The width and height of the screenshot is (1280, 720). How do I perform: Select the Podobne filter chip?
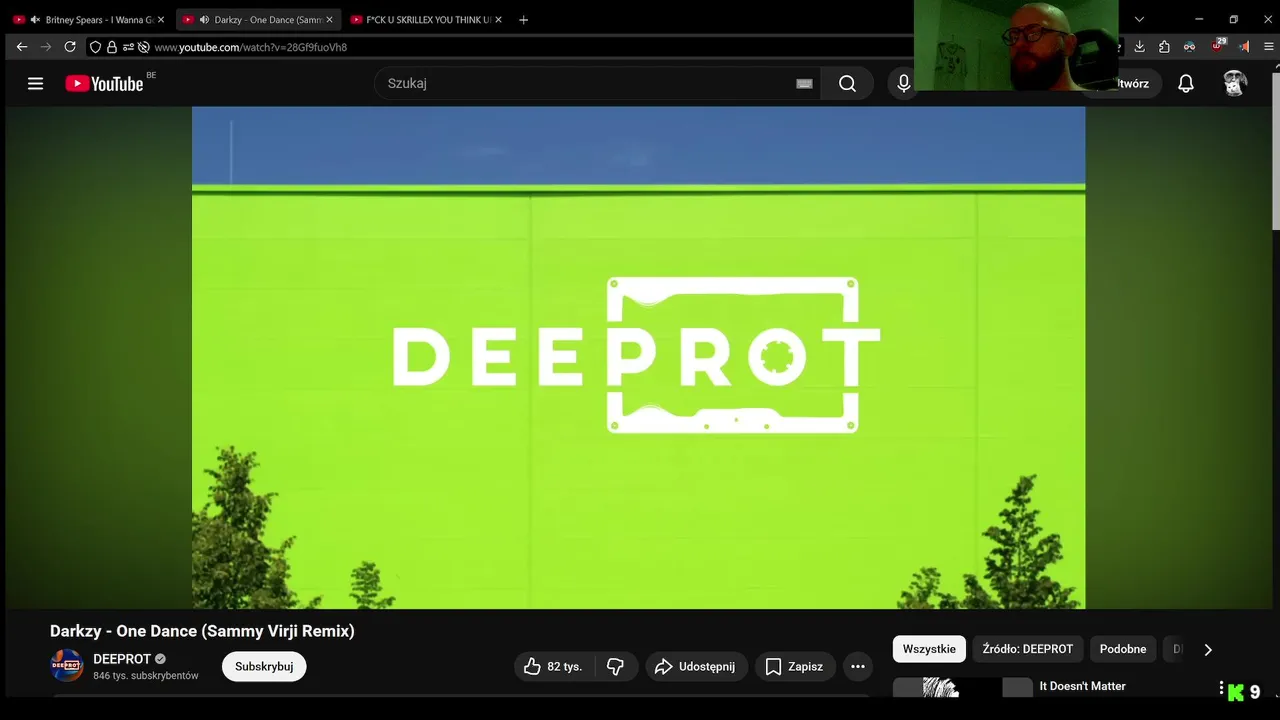tap(1123, 649)
